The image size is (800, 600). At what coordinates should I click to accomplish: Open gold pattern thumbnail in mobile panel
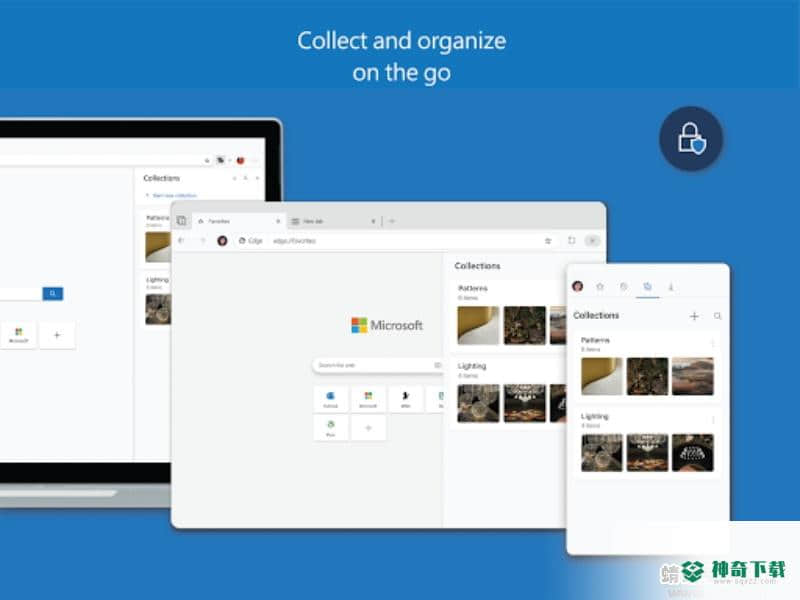602,377
